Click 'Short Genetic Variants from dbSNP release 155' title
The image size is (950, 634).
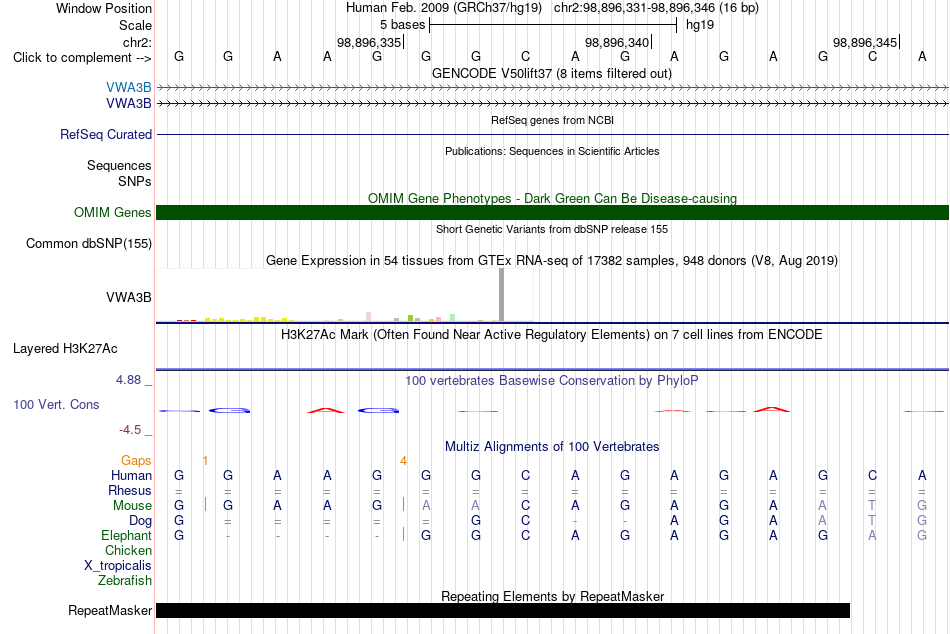click(x=552, y=229)
